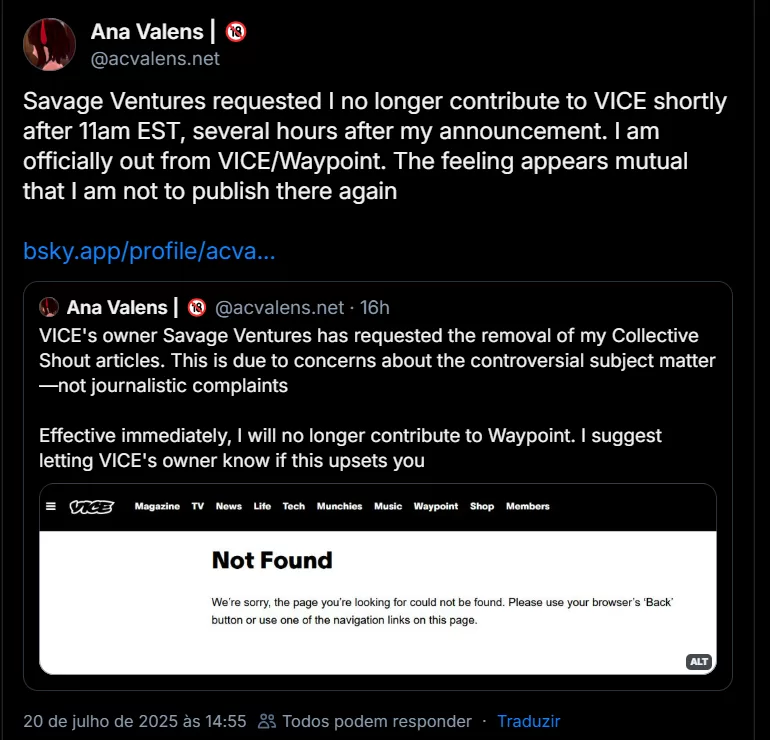The width and height of the screenshot is (770, 740).
Task: Open the quoted post's 16h timestamp
Action: [375, 307]
